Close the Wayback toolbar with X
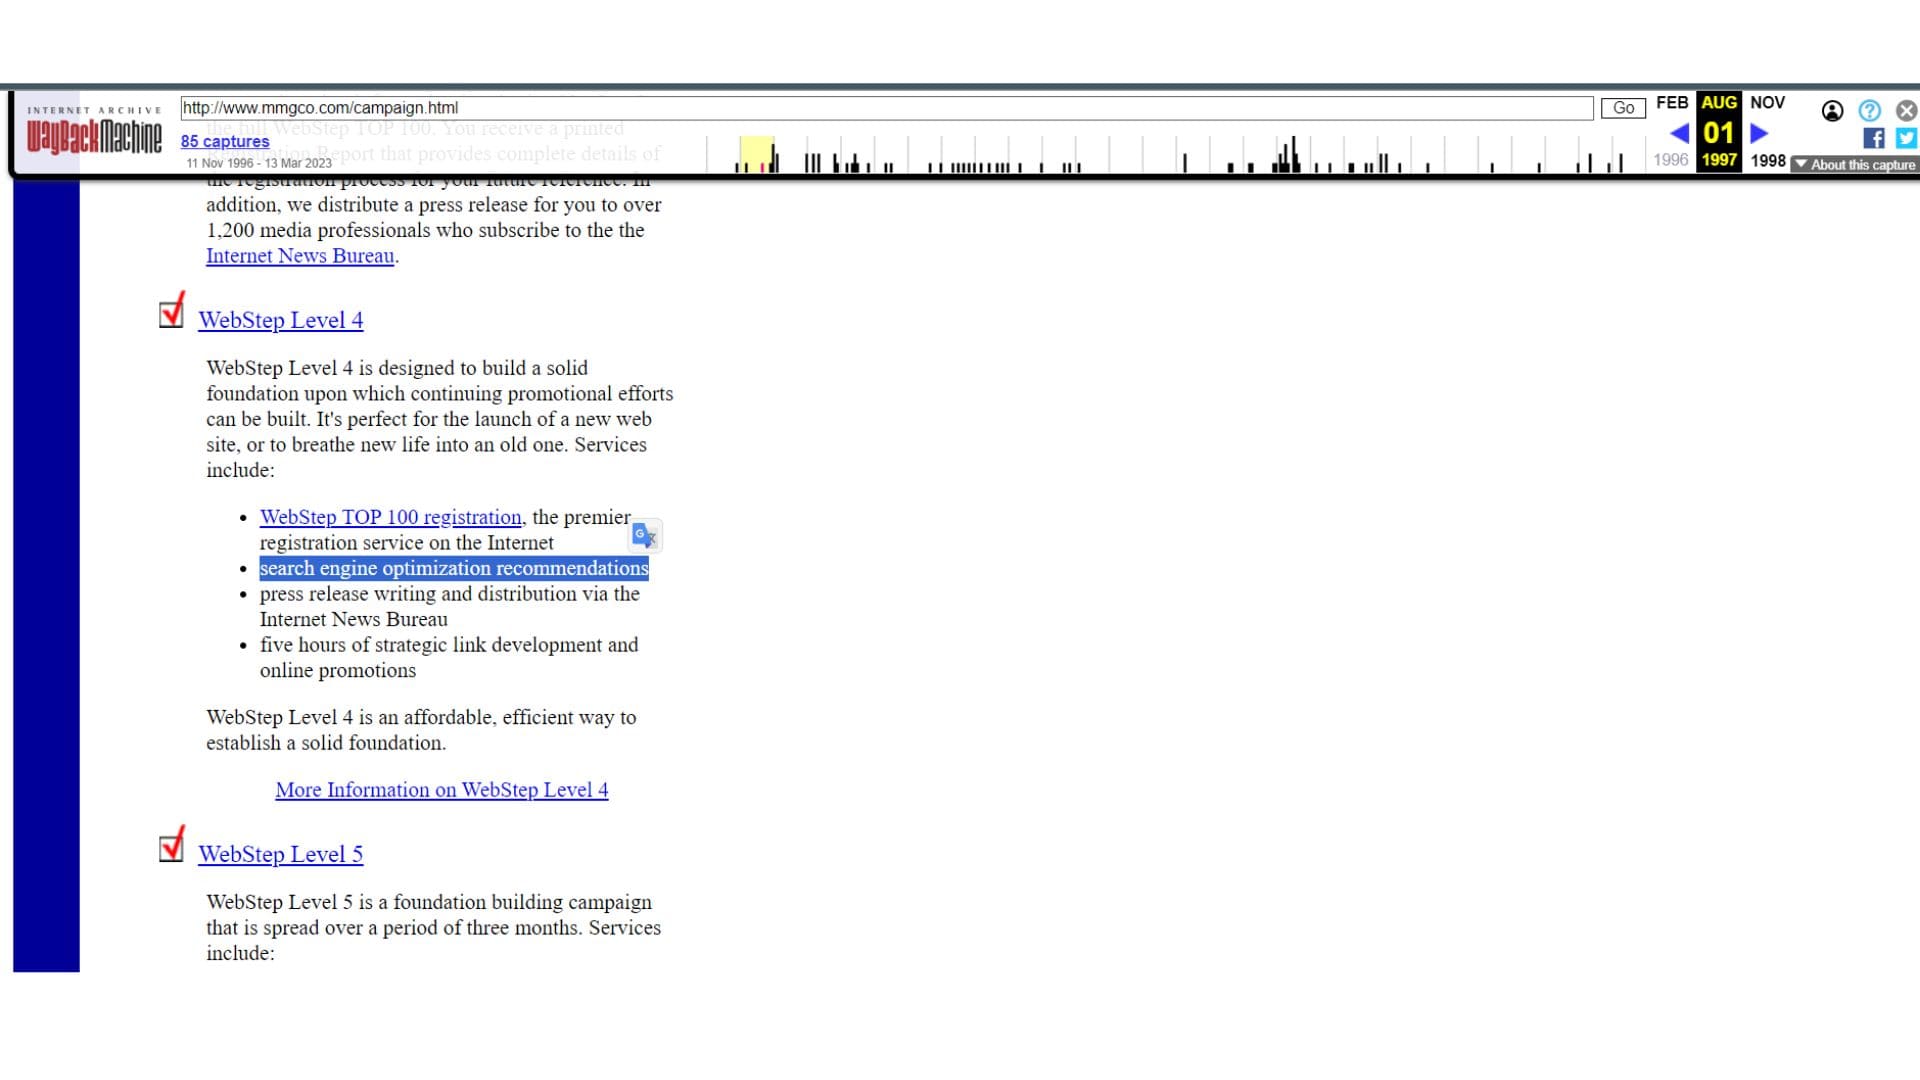 click(x=1906, y=111)
